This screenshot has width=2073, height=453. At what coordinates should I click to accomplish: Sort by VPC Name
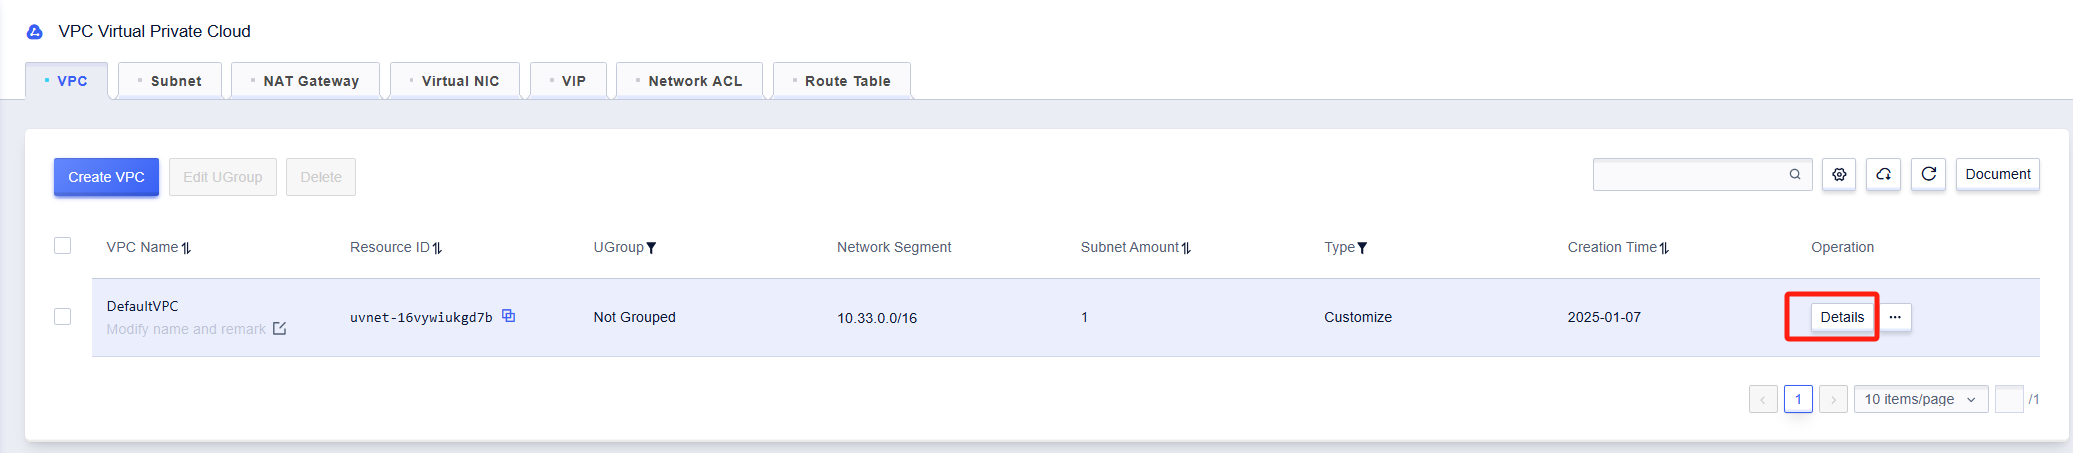click(186, 248)
